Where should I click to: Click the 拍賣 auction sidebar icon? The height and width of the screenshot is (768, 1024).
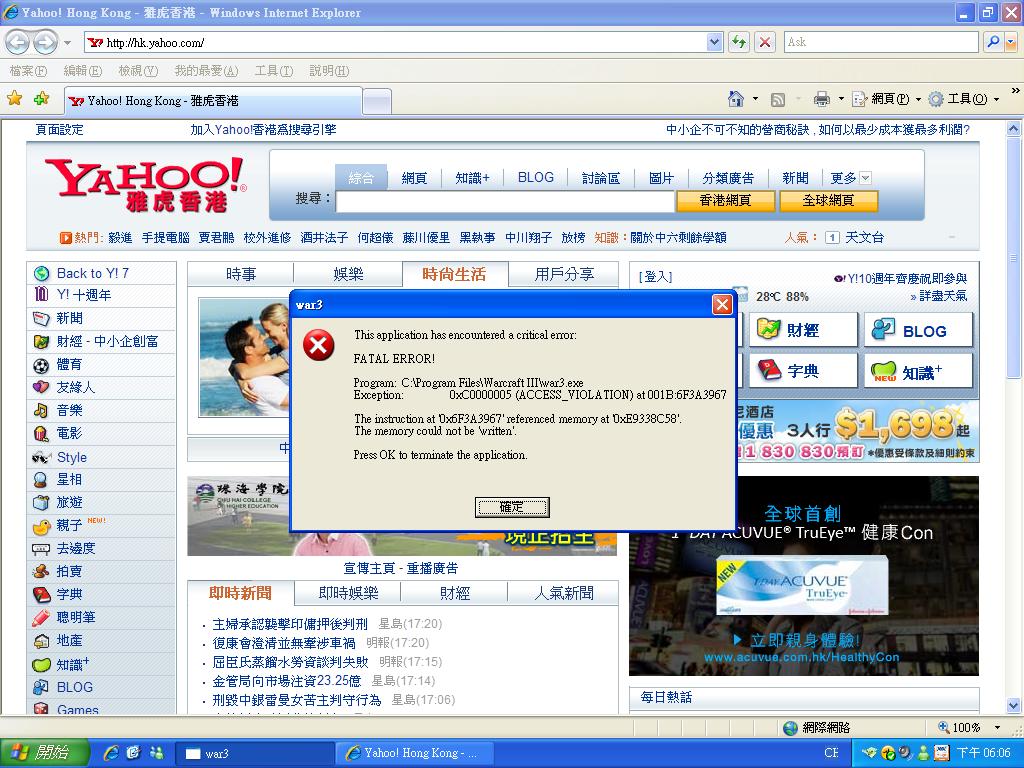pos(41,571)
